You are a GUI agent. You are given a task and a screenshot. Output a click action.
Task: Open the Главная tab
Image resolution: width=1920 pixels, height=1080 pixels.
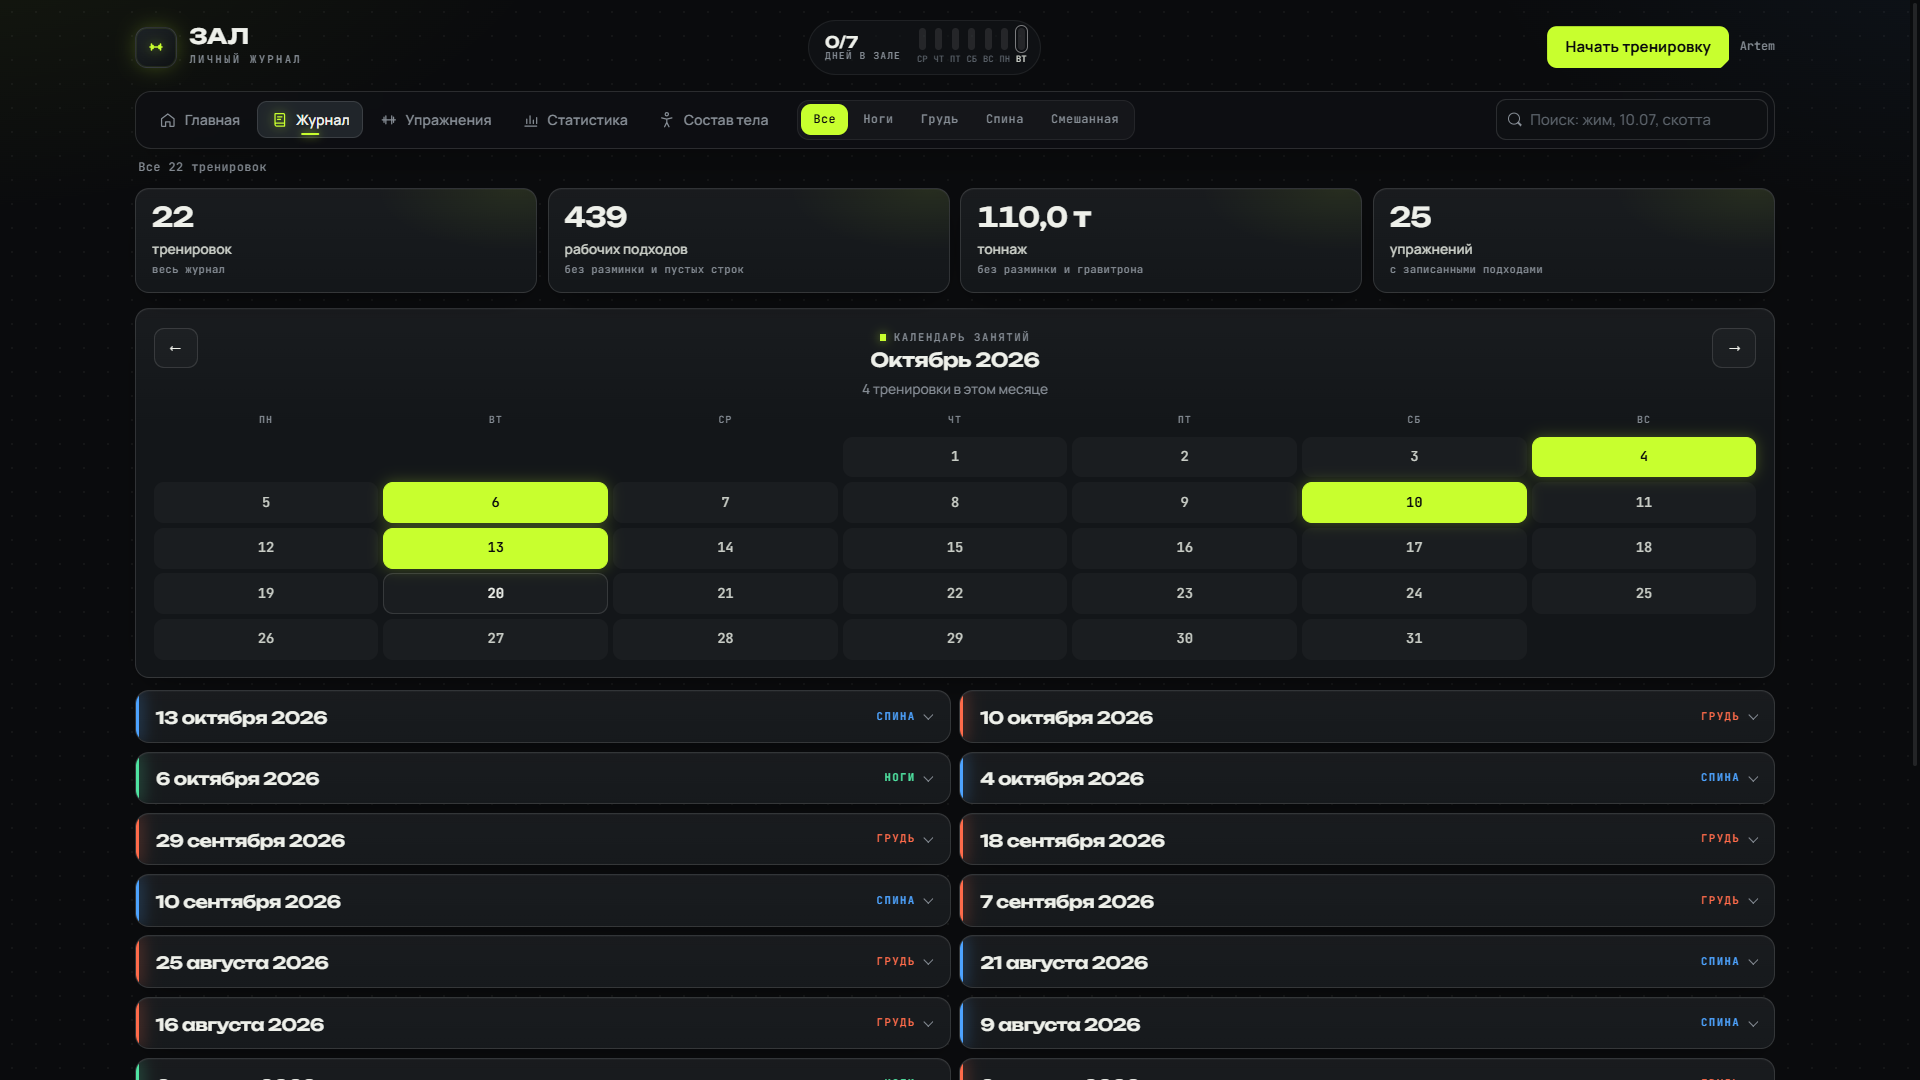click(x=200, y=120)
